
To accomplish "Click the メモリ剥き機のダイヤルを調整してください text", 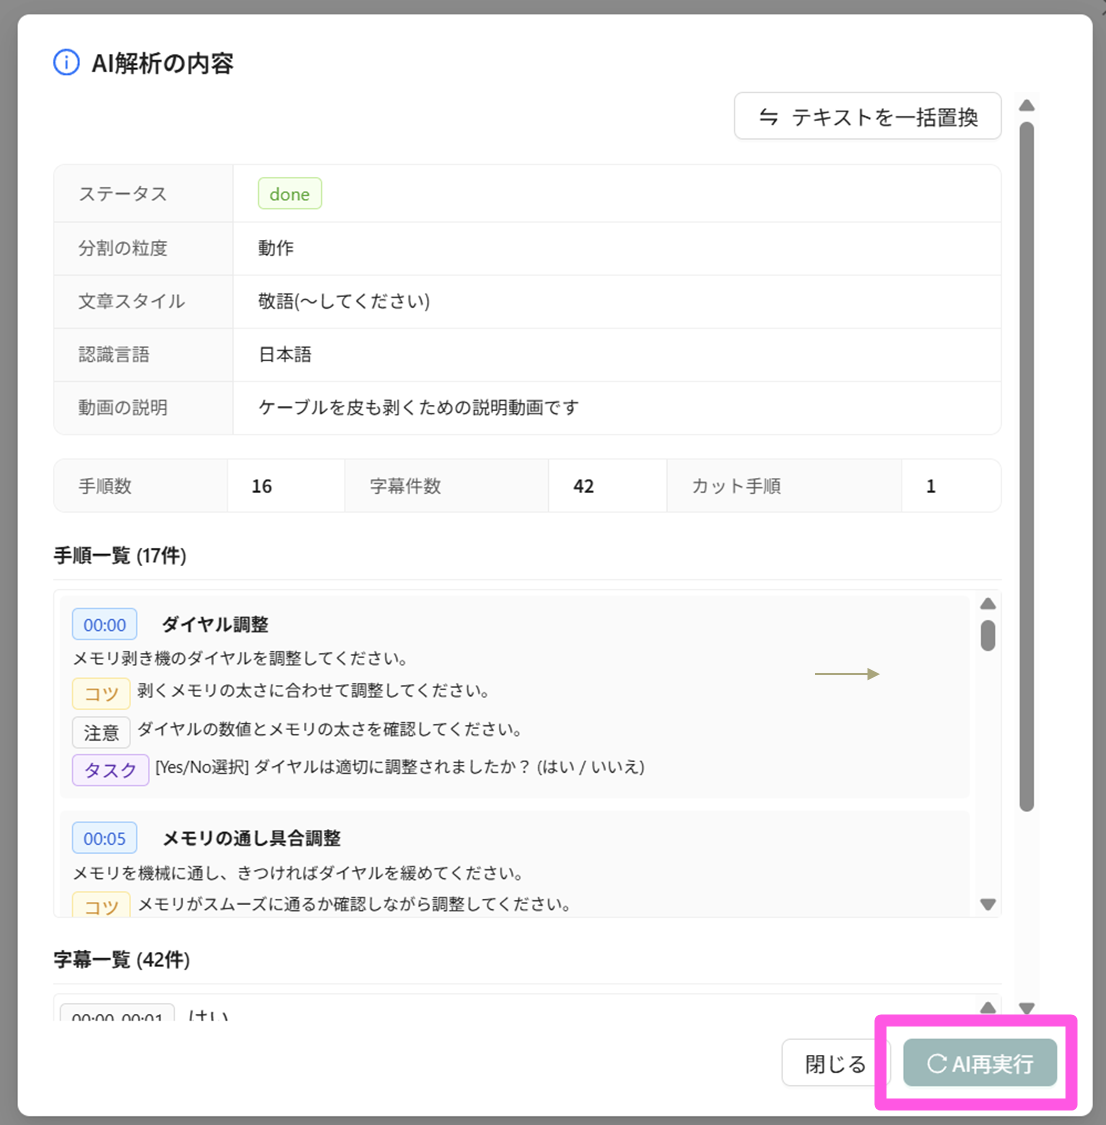I will [x=241, y=658].
